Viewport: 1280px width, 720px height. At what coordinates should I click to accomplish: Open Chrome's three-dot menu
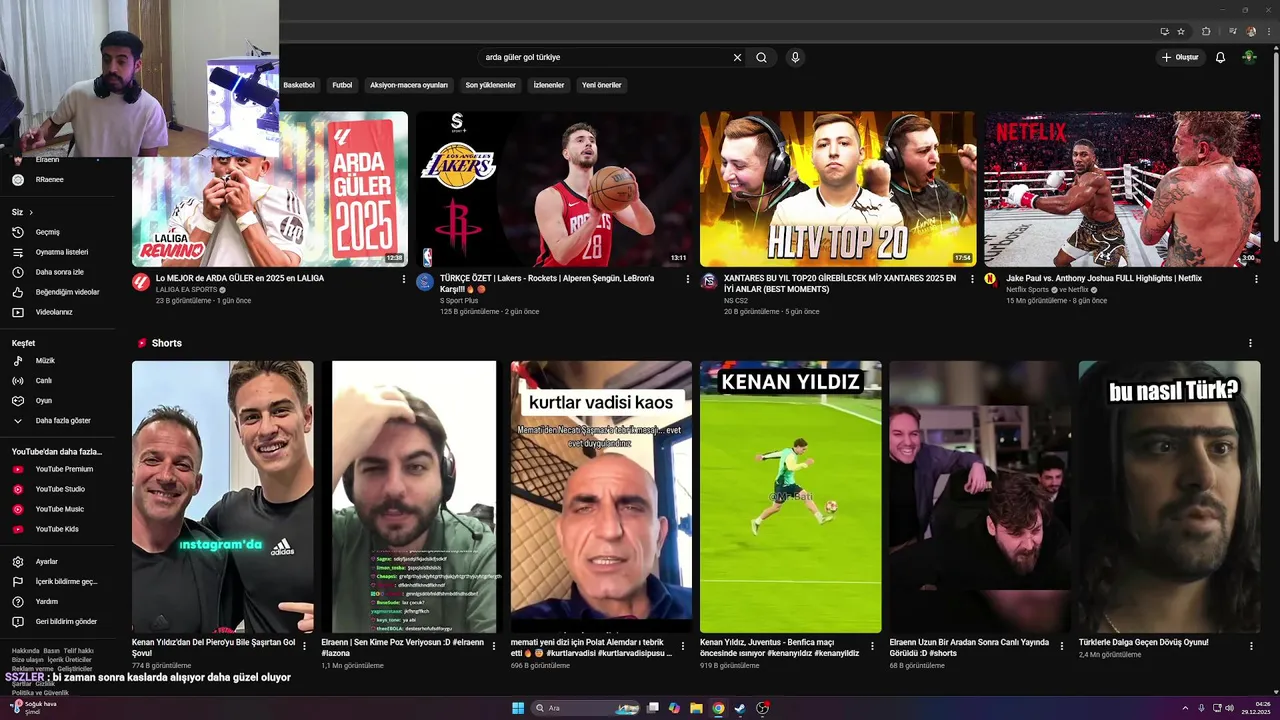coord(1268,31)
